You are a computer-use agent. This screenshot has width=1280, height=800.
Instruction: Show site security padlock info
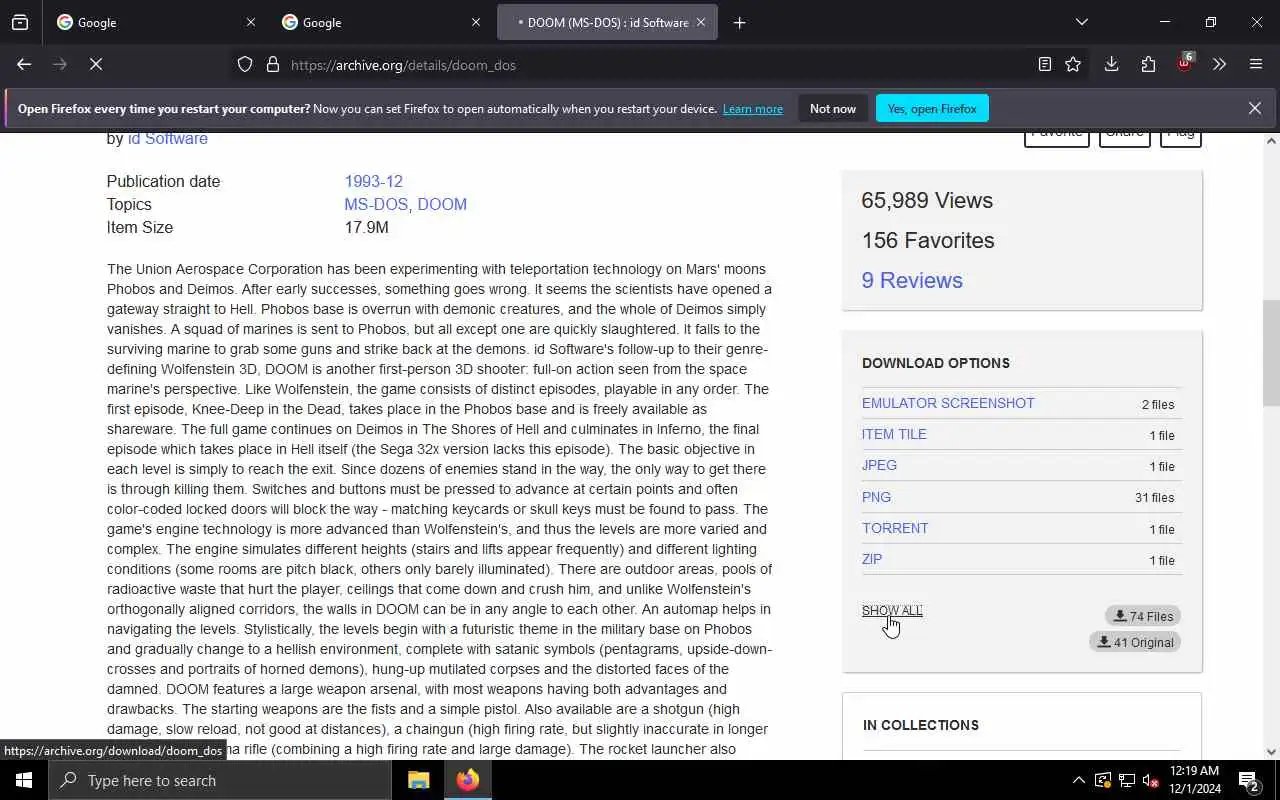[272, 65]
